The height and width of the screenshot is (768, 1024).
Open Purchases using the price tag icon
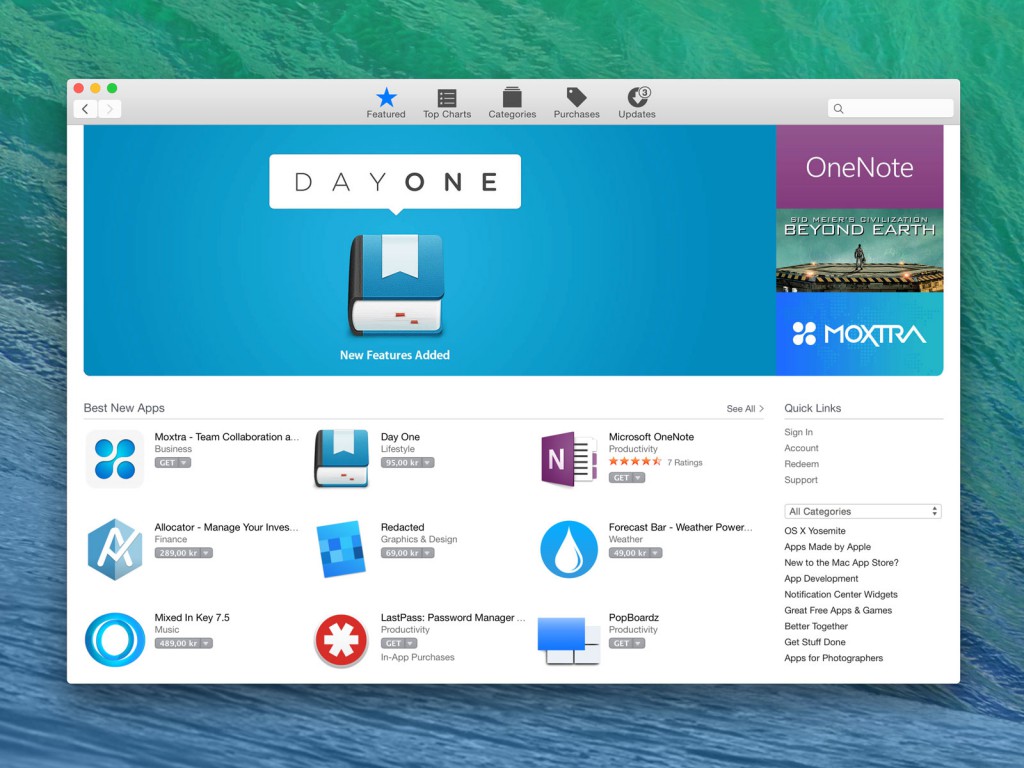click(575, 97)
